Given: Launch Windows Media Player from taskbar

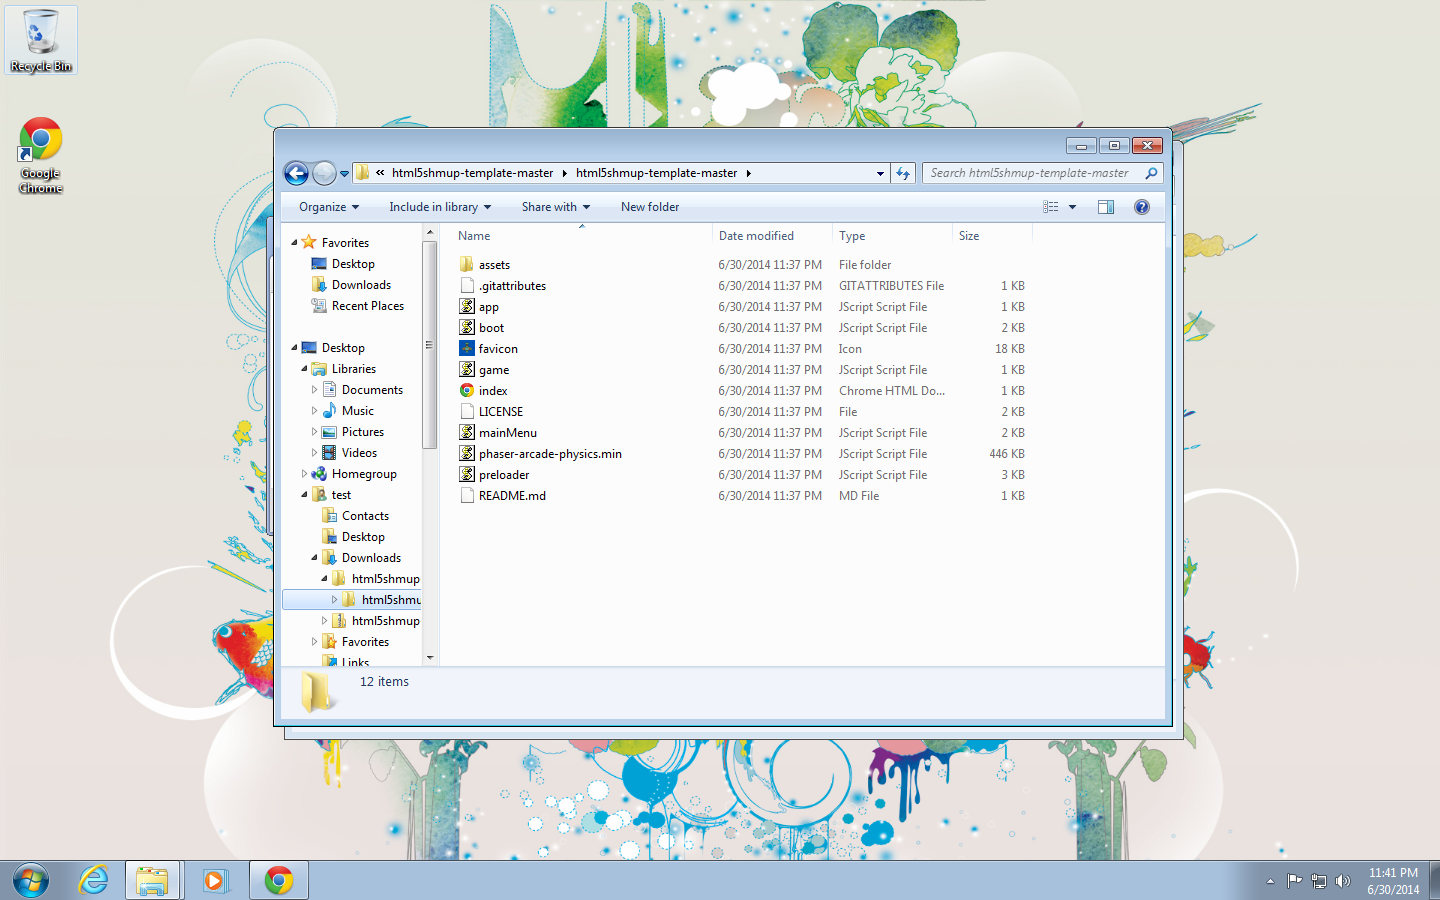Looking at the screenshot, I should point(215,880).
